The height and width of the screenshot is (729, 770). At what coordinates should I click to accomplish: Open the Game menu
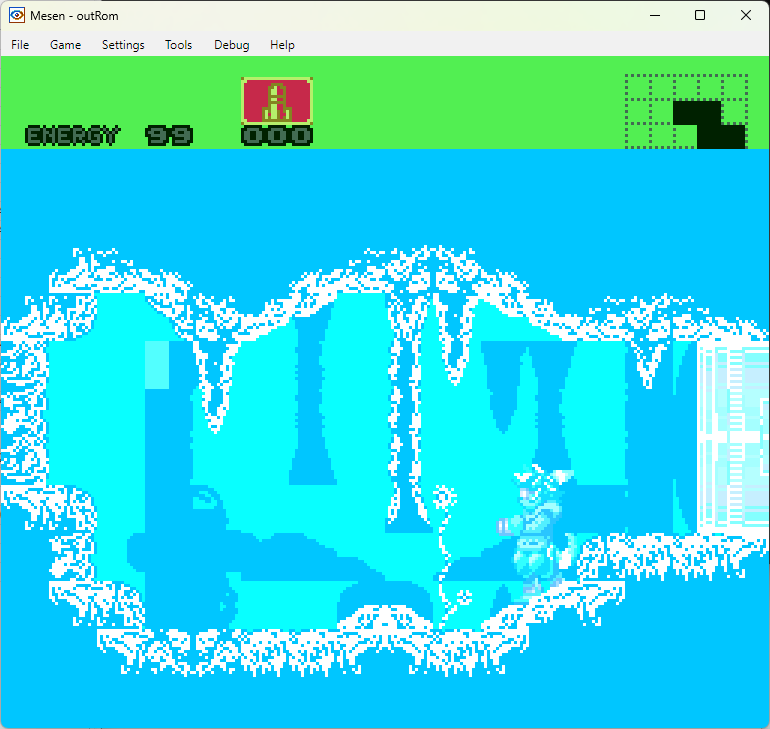(65, 45)
